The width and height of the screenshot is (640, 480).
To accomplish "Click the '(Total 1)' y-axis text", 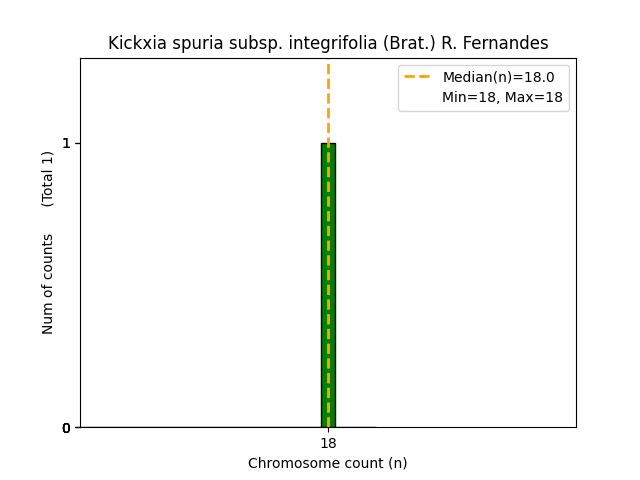I will tap(48, 179).
